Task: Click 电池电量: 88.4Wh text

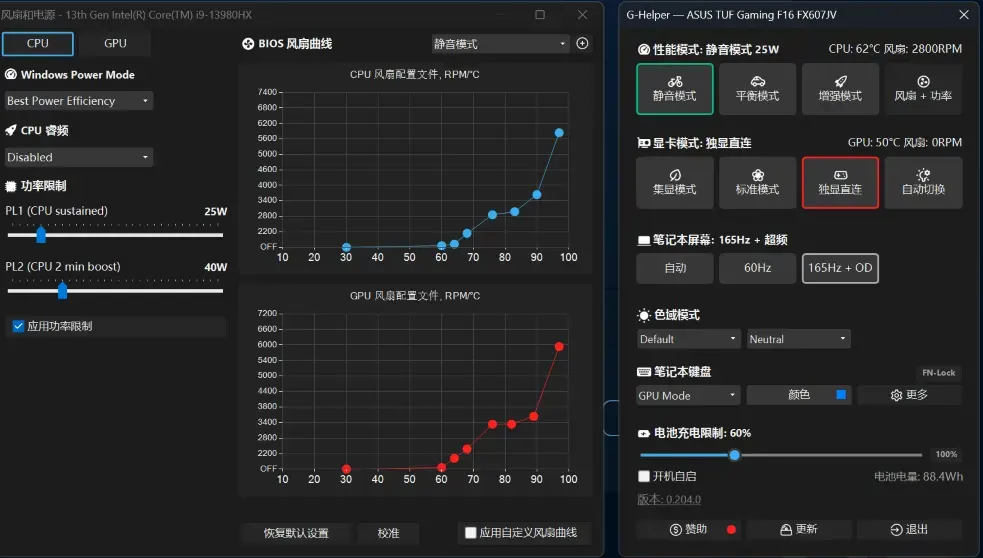Action: (x=918, y=476)
